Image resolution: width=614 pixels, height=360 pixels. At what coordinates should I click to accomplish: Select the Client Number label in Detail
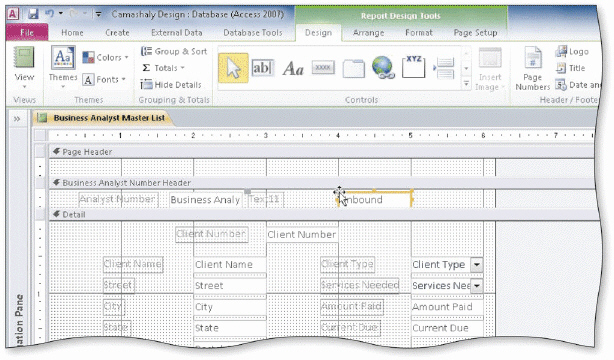(211, 234)
